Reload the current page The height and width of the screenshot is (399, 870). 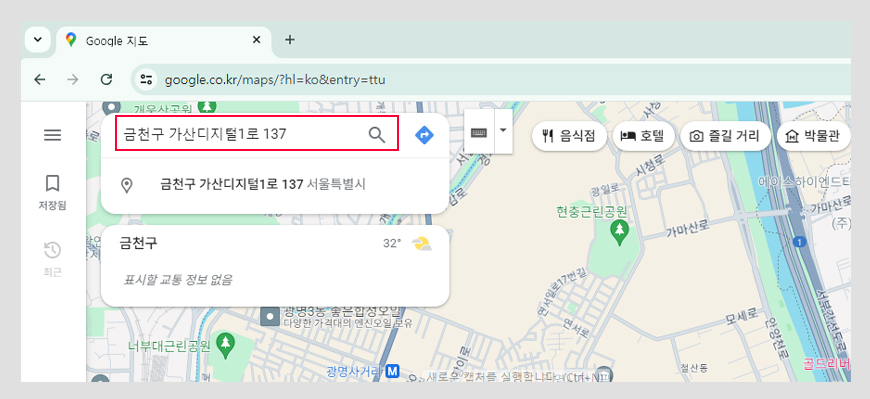[107, 80]
